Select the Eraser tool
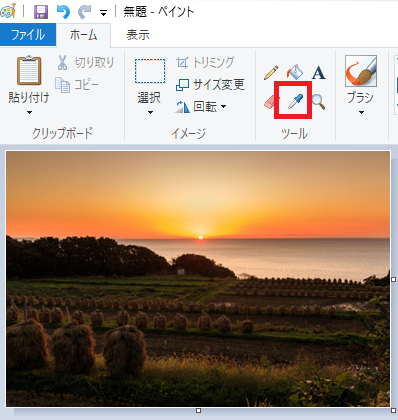Screen dimensions: 398x420 pyautogui.click(x=270, y=101)
